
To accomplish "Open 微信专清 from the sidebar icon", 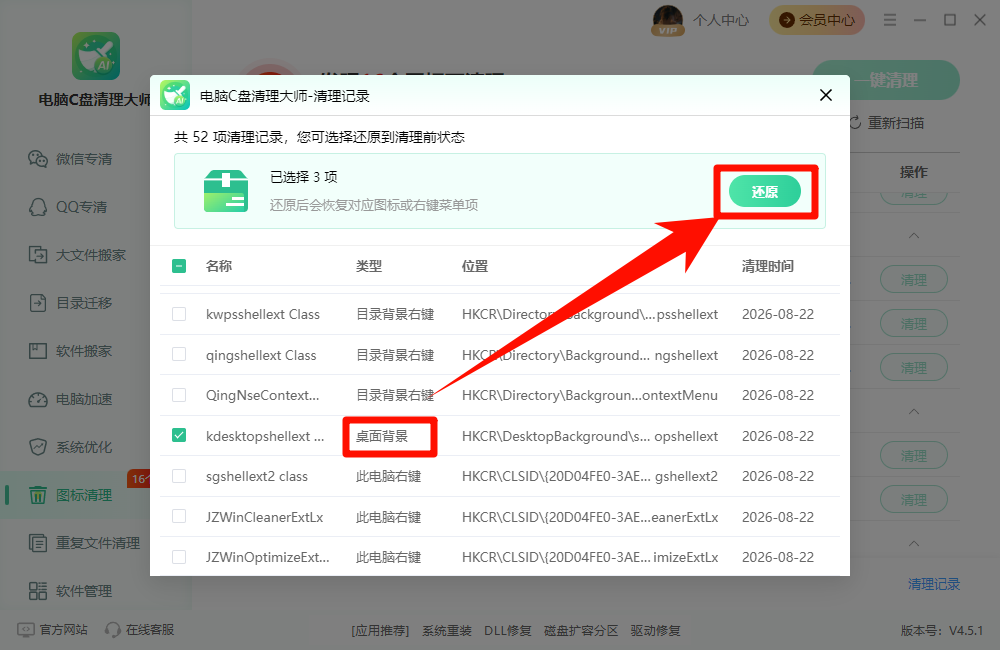I will click(x=38, y=159).
